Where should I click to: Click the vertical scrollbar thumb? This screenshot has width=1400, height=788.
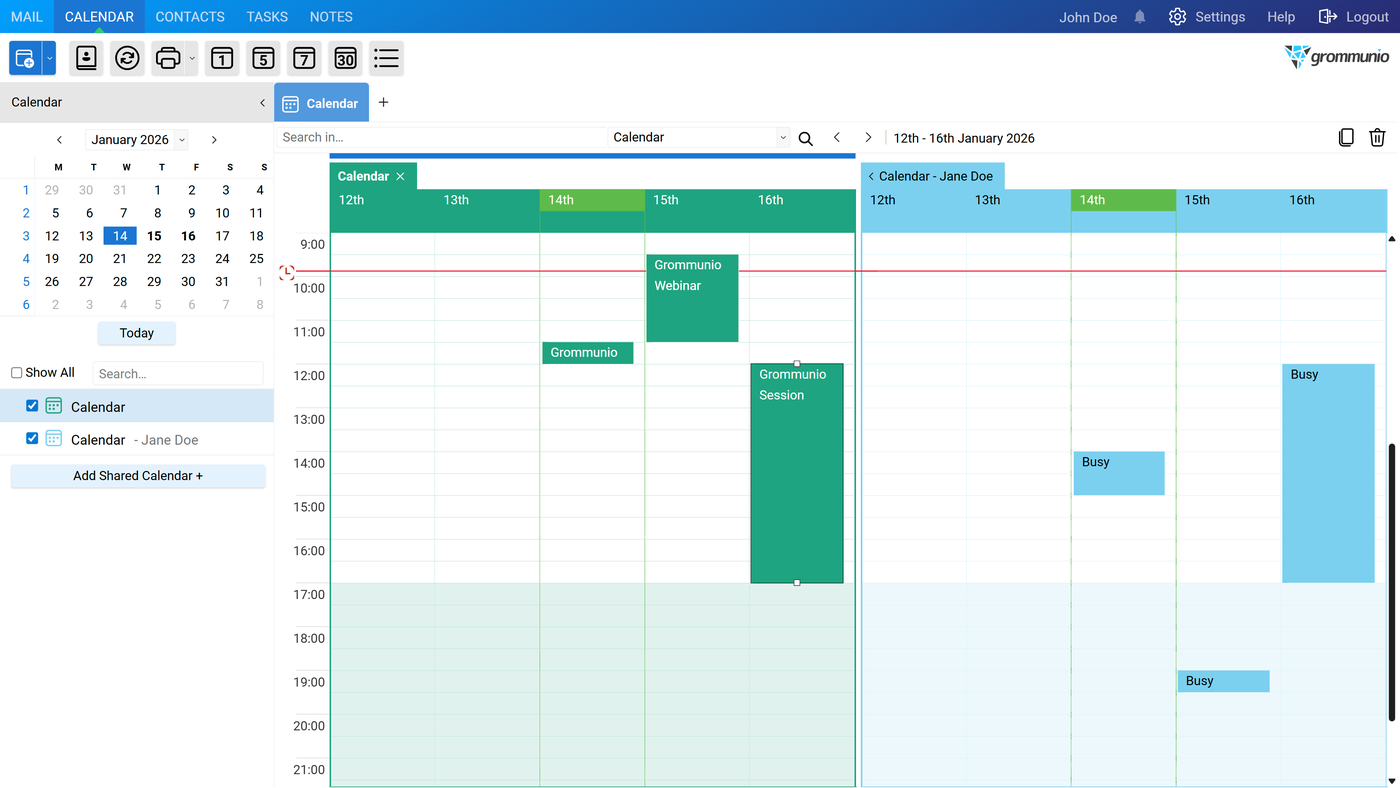point(1392,582)
